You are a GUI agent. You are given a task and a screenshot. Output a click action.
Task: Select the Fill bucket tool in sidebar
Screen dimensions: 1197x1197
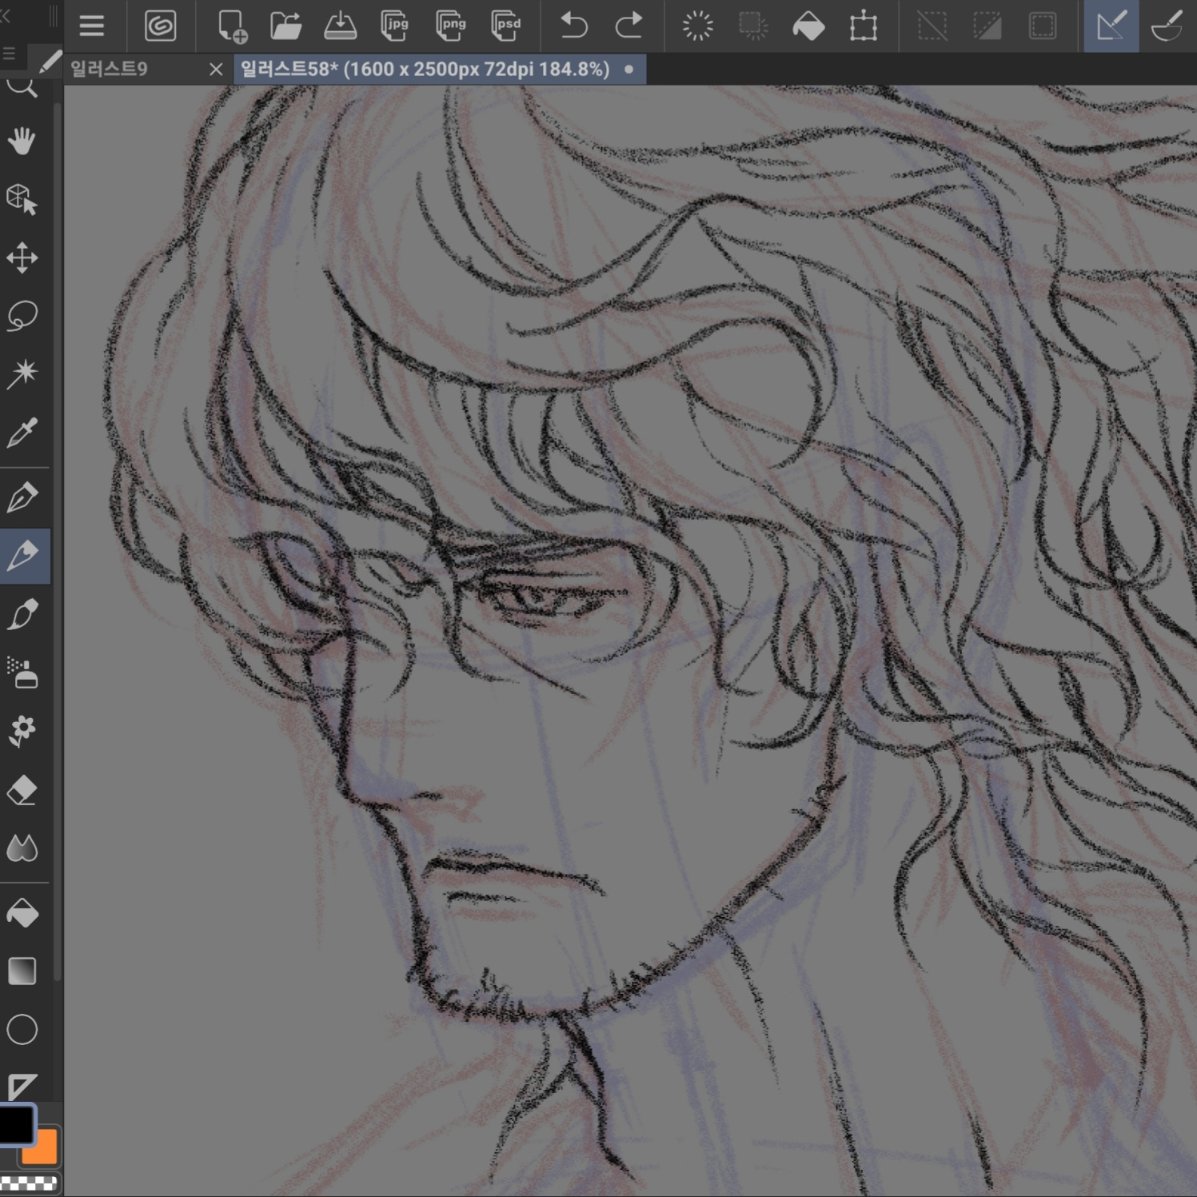(22, 913)
